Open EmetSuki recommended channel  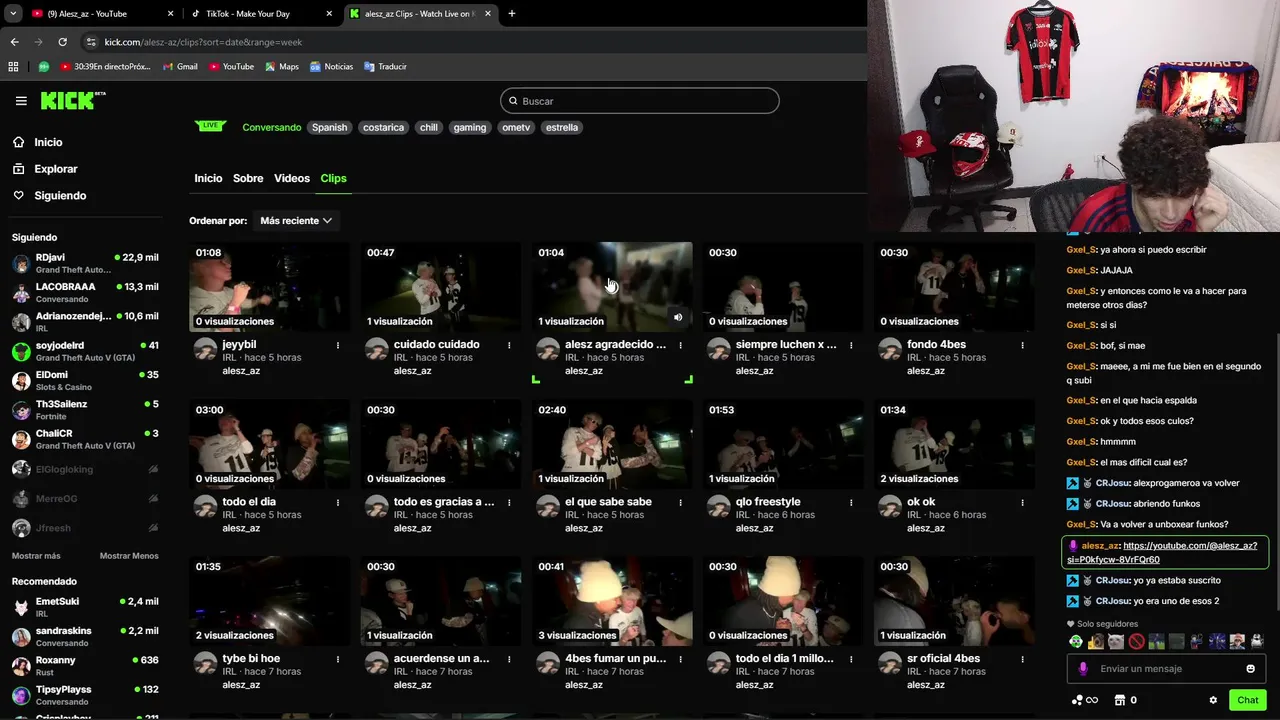[85, 608]
